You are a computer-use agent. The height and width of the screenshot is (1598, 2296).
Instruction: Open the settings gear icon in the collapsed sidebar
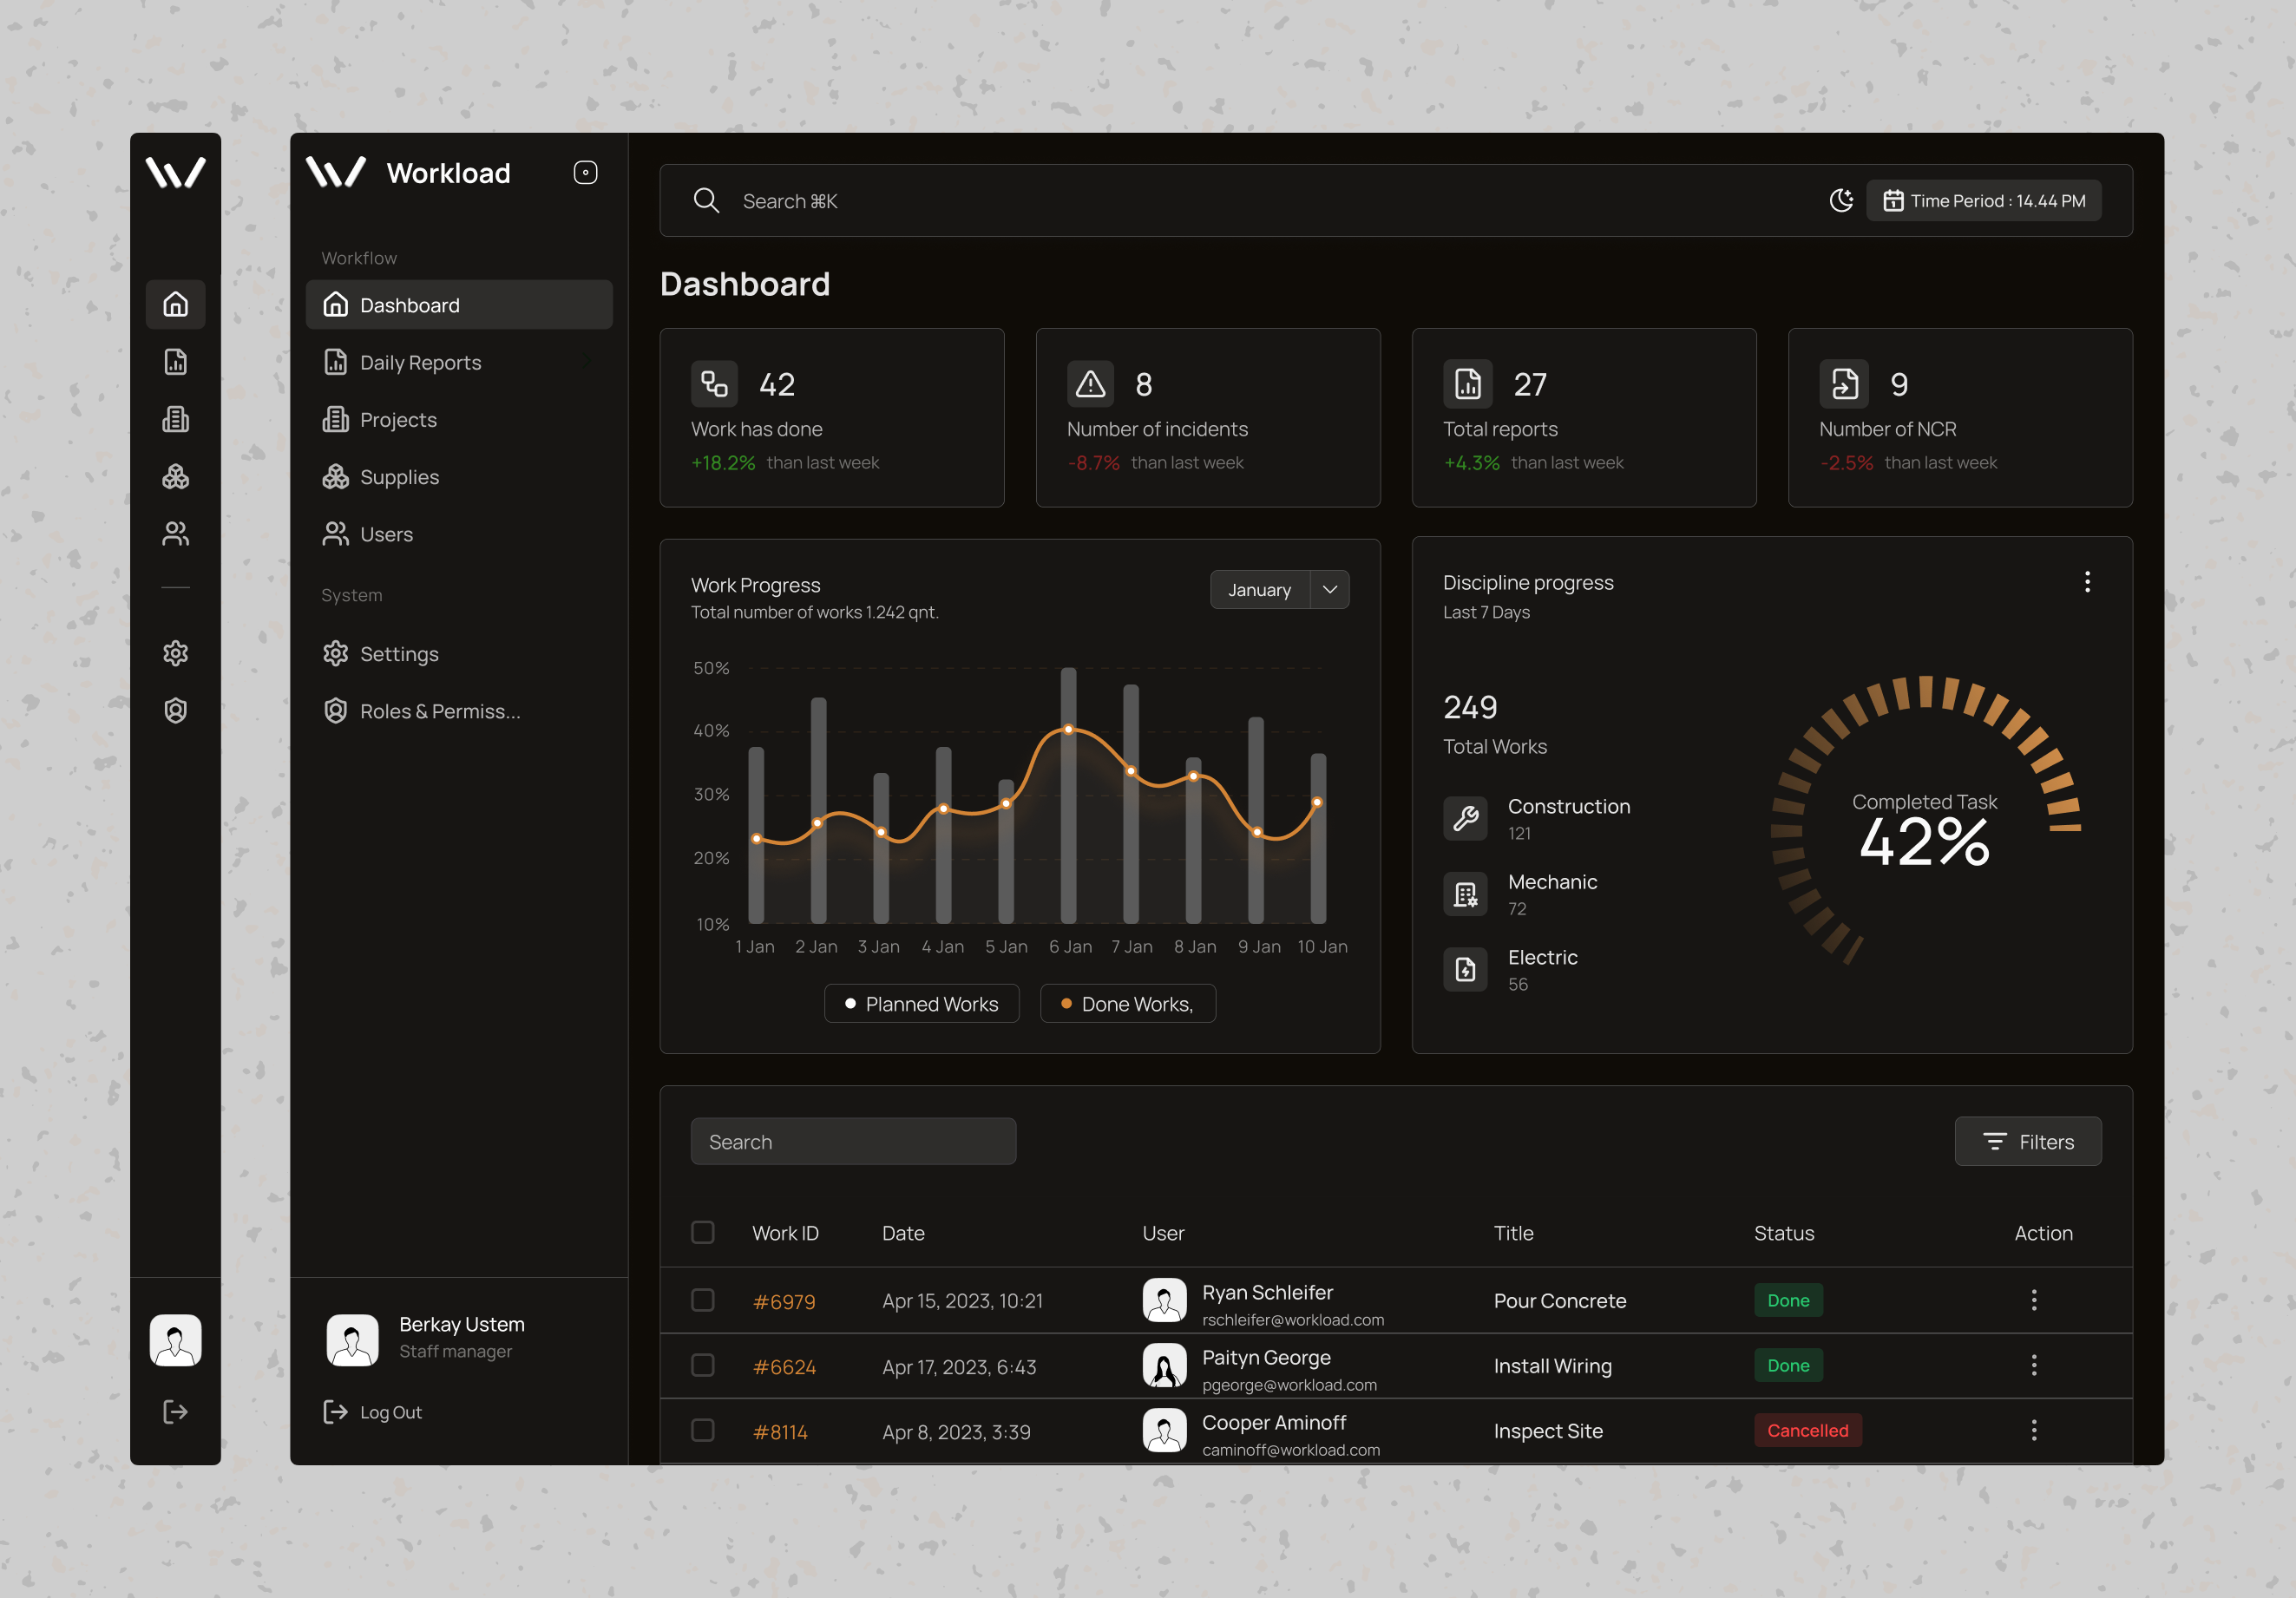(x=175, y=653)
